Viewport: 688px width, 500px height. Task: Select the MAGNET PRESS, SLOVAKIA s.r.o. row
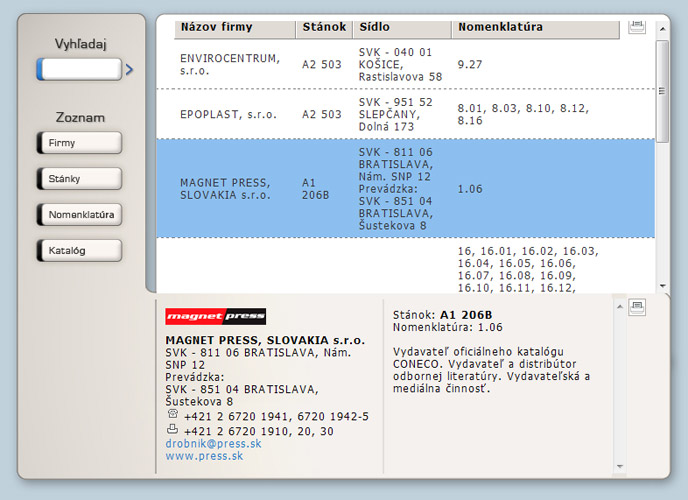click(405, 189)
